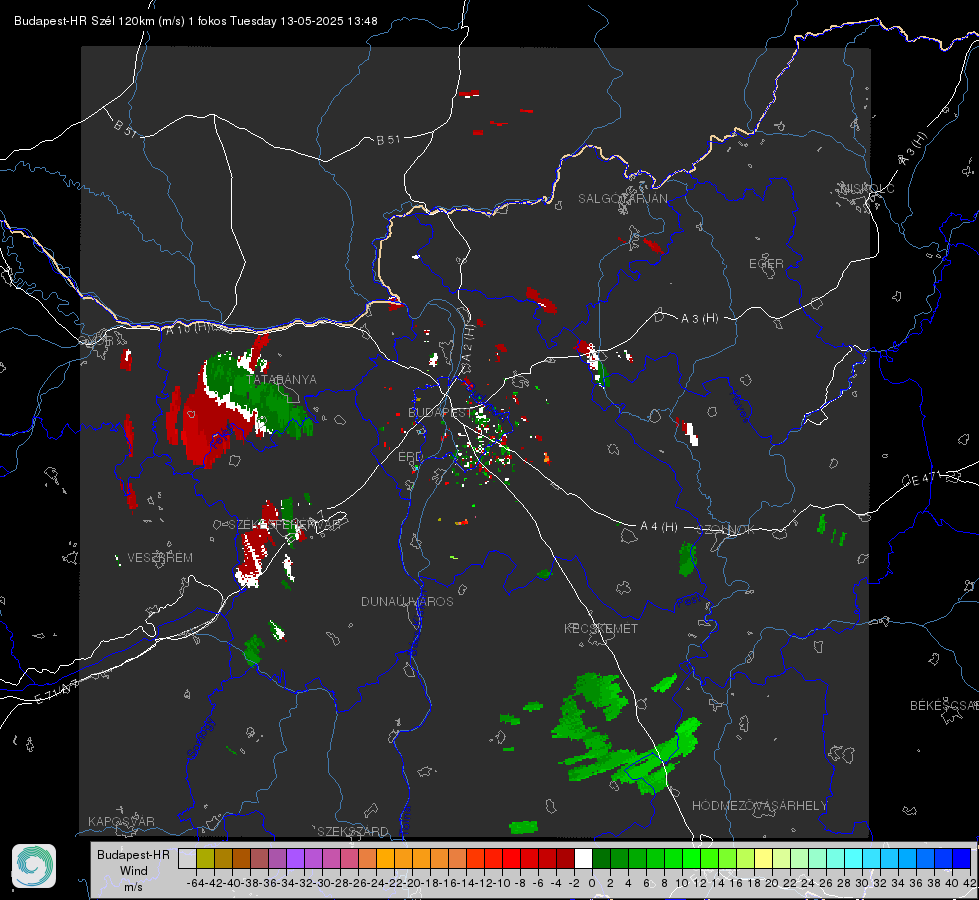Pick the pale yellow legend swatch
979x900 pixels.
coord(764,858)
